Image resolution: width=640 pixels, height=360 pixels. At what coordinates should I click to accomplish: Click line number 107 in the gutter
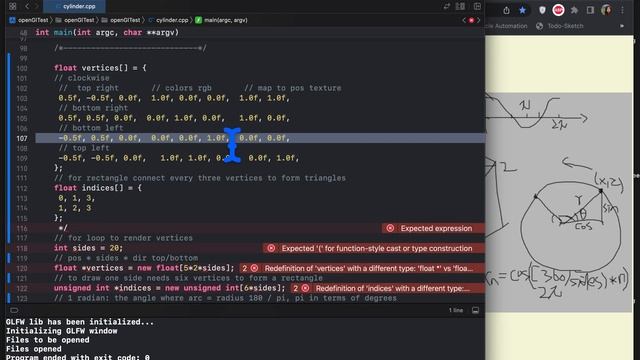22,138
